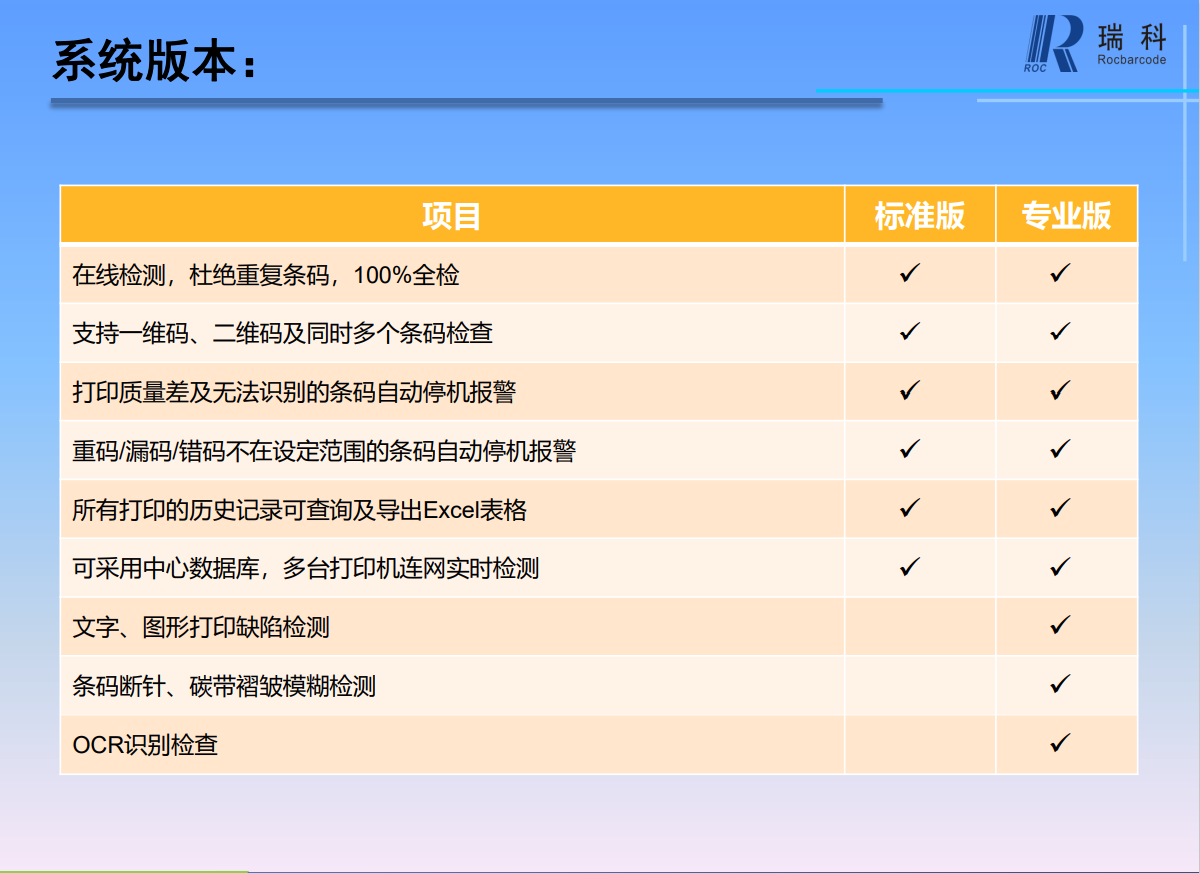
Task: Click the row text mentioning Excel表格
Action: click(299, 510)
